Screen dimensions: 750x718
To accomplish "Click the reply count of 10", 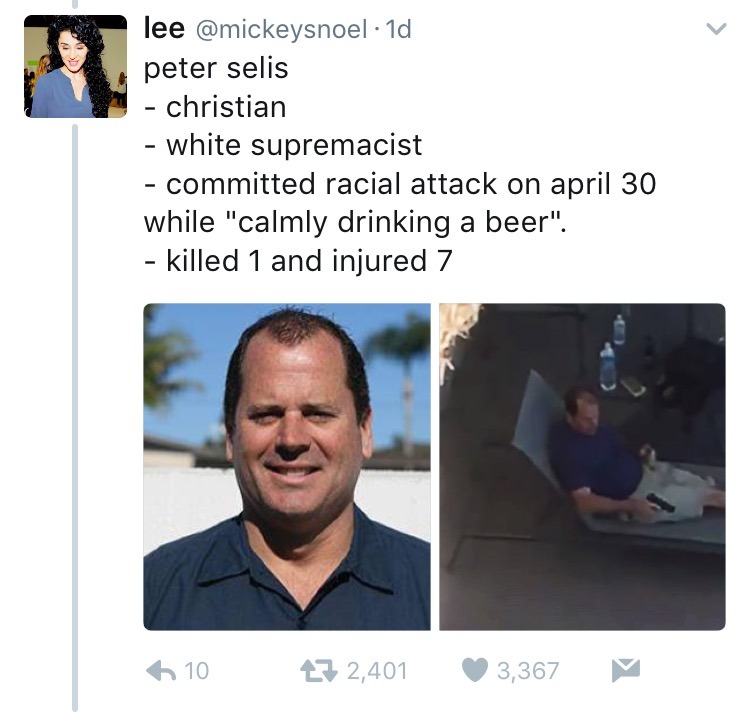I will click(x=197, y=670).
